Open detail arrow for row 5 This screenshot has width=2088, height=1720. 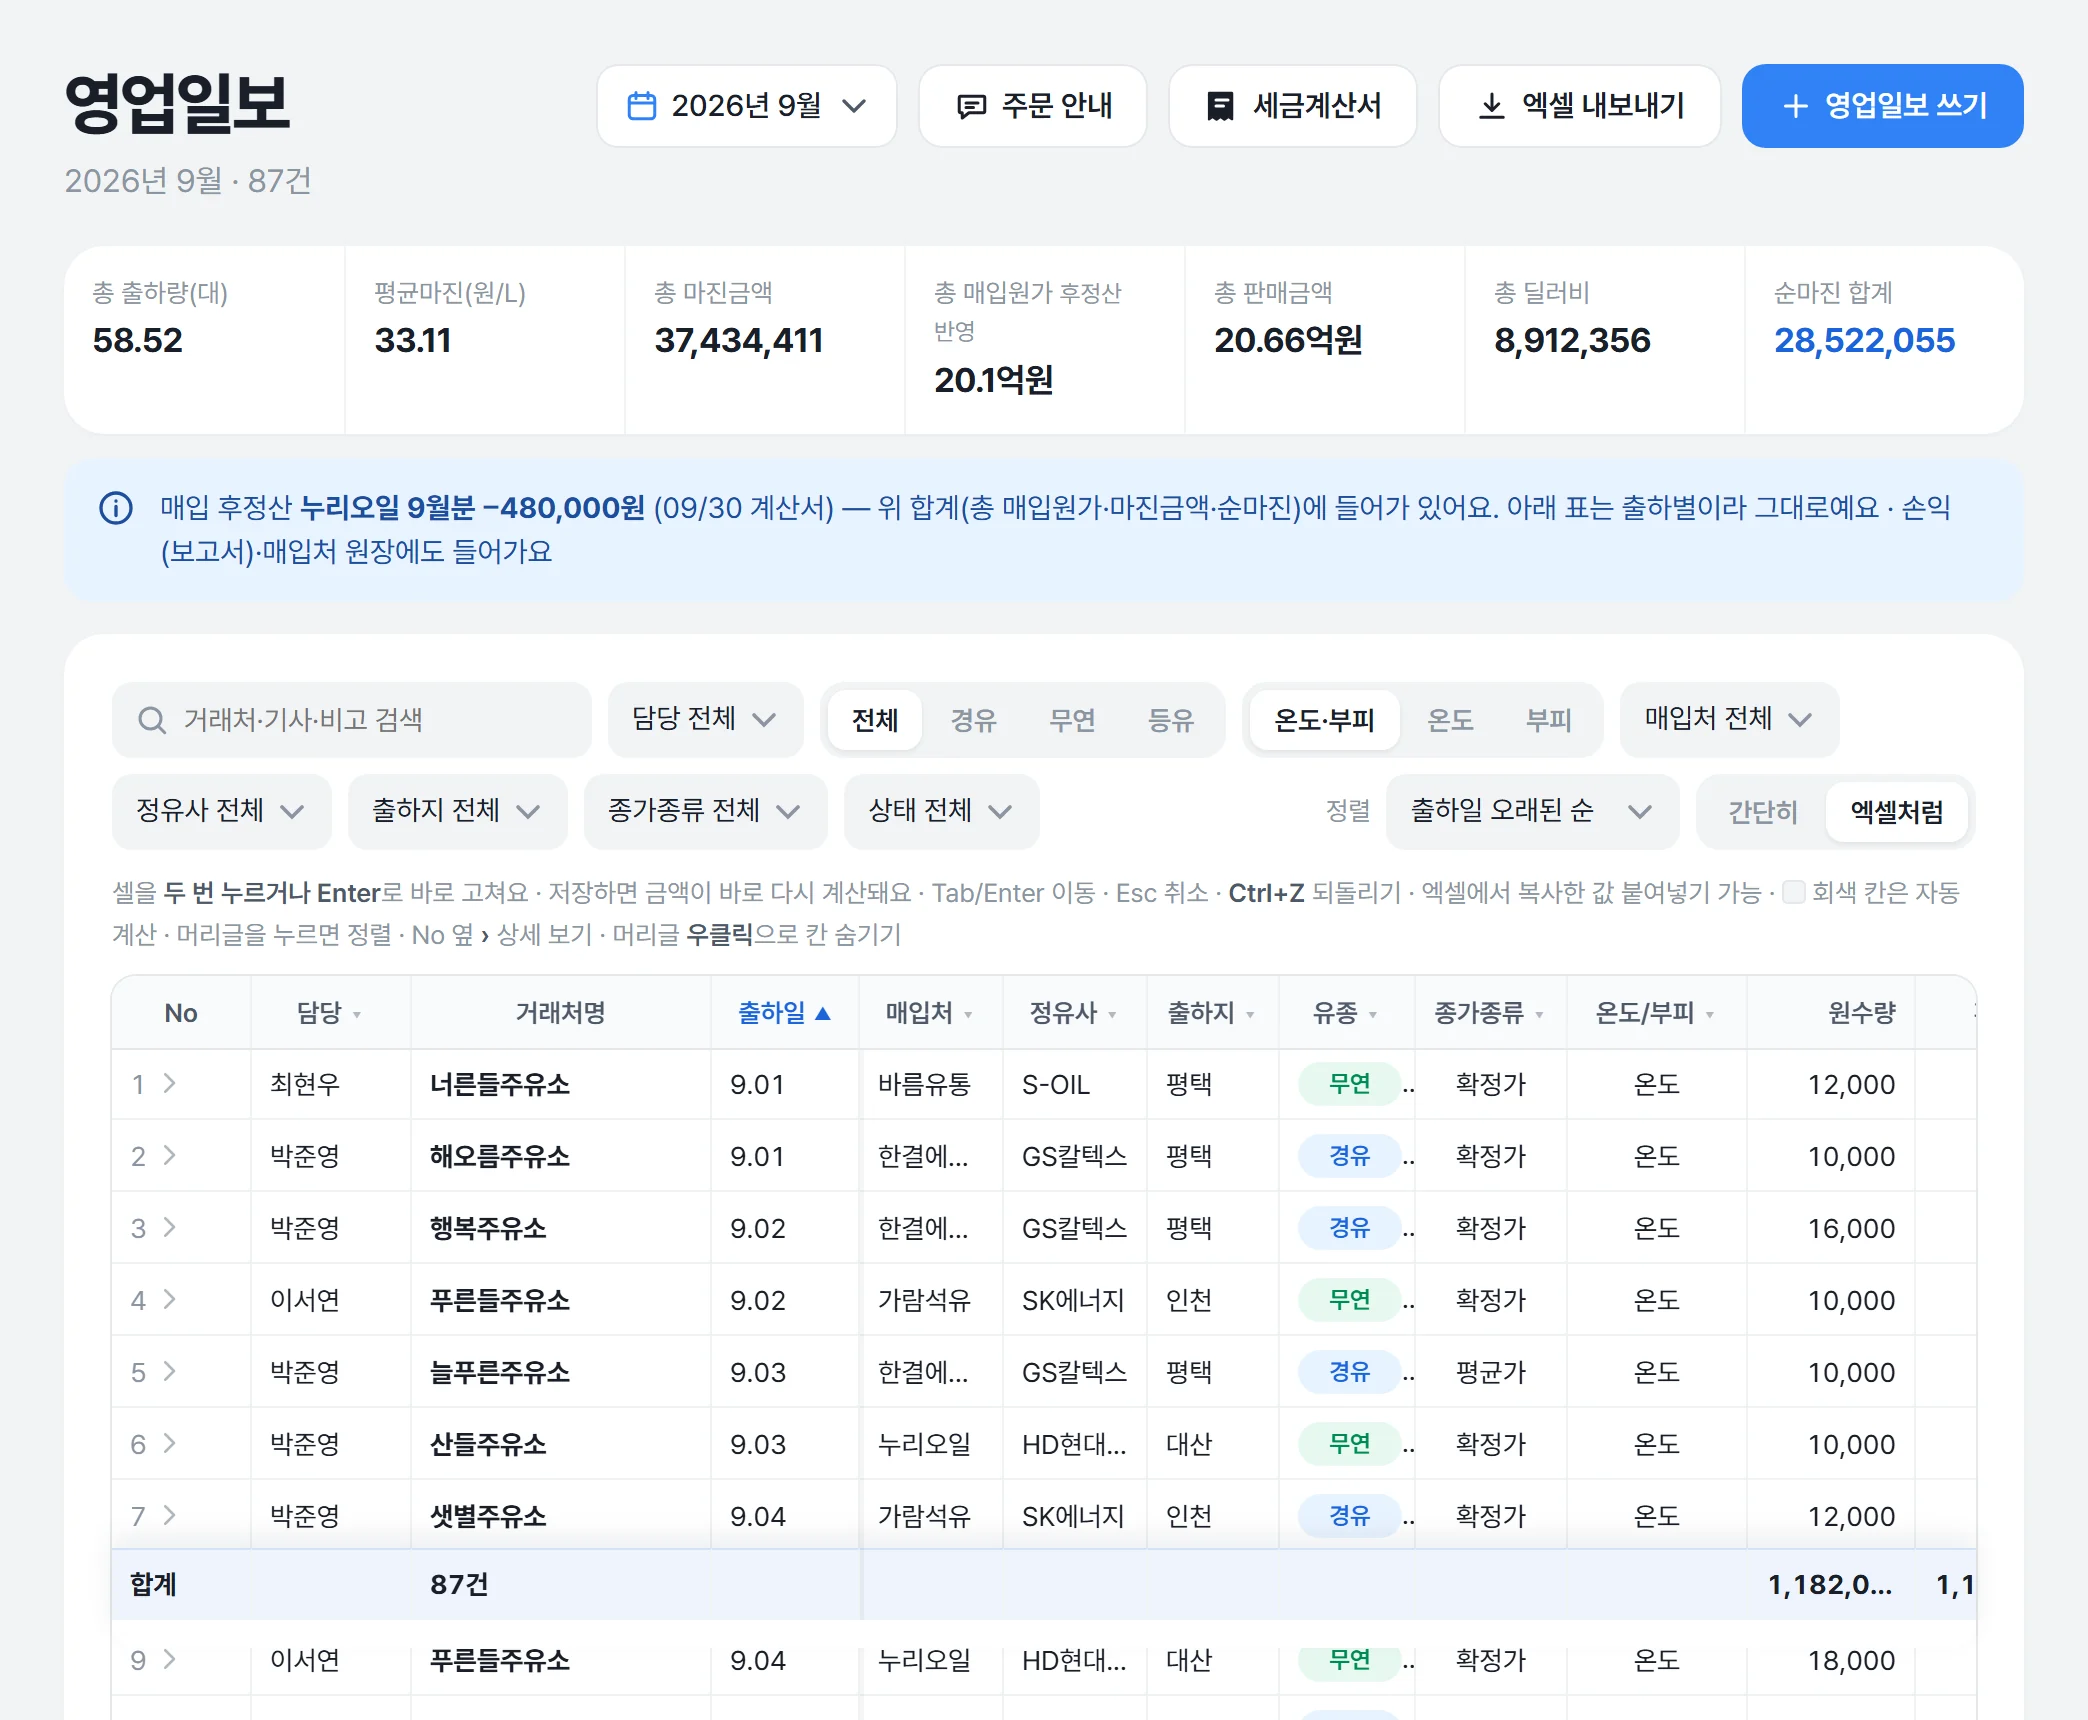(x=169, y=1371)
